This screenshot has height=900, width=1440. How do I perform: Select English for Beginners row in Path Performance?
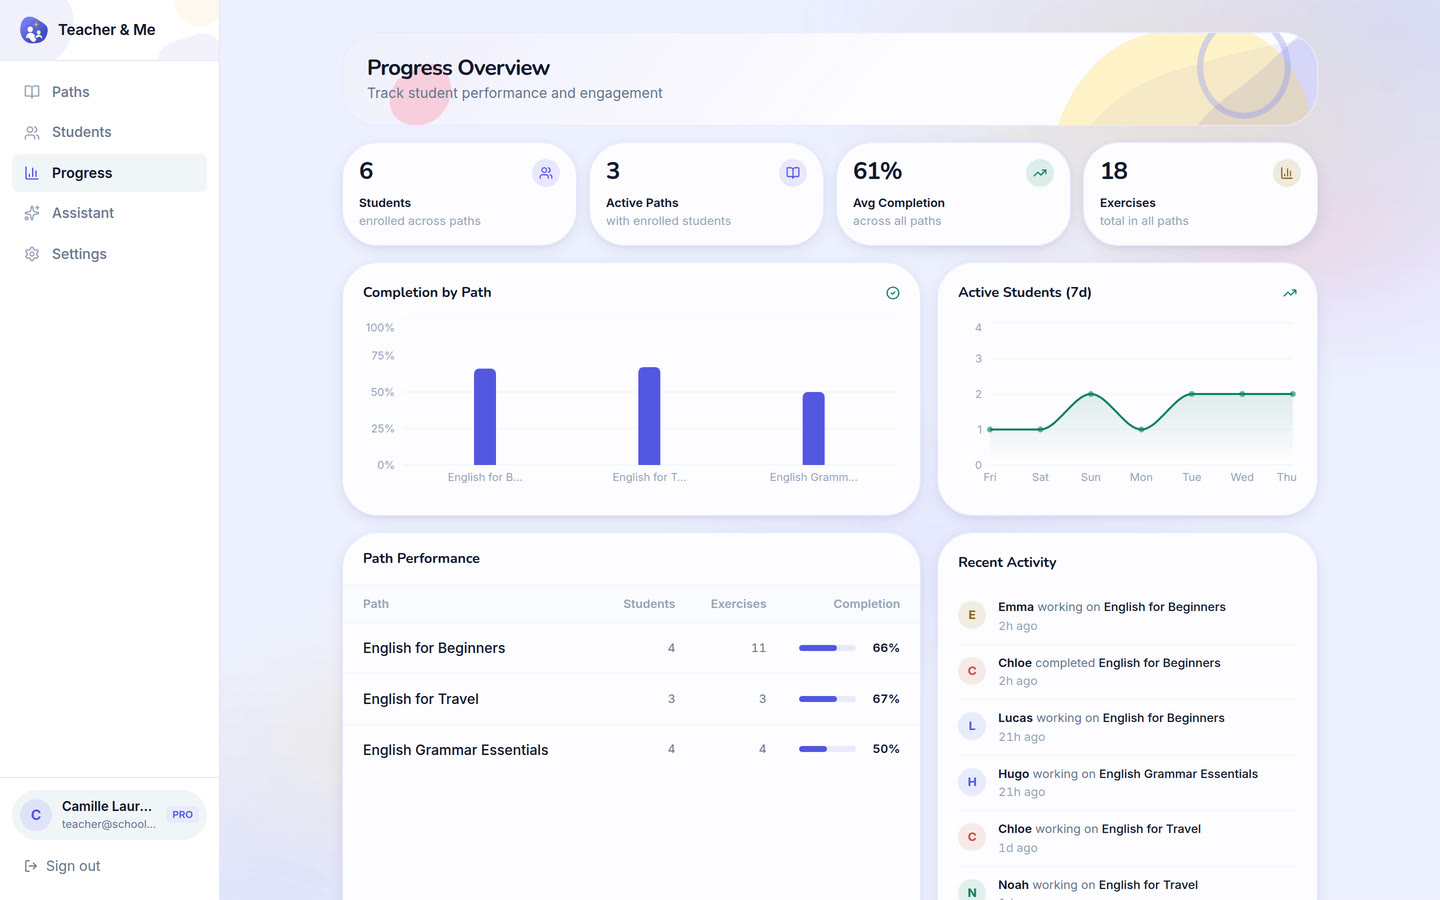pyautogui.click(x=631, y=648)
